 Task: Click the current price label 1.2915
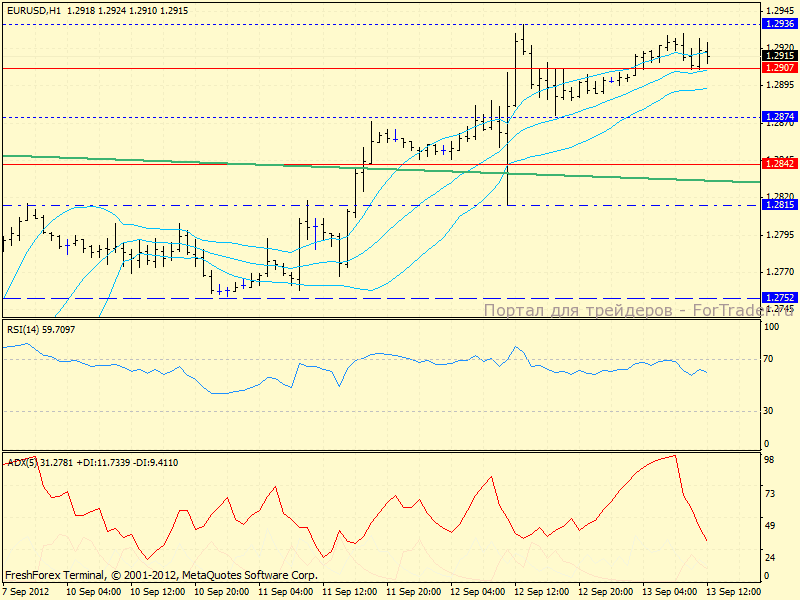(x=778, y=56)
